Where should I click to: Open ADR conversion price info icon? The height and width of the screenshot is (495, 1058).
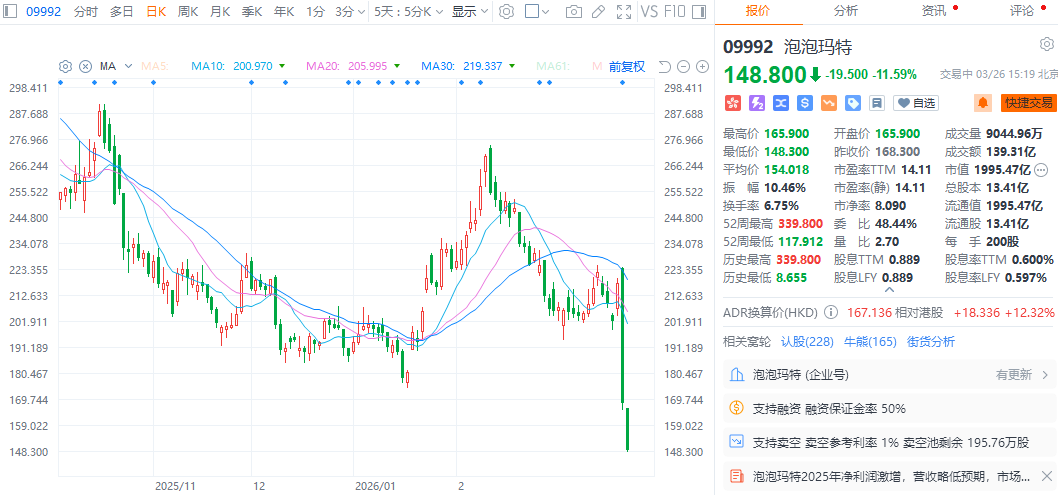pyautogui.click(x=831, y=312)
